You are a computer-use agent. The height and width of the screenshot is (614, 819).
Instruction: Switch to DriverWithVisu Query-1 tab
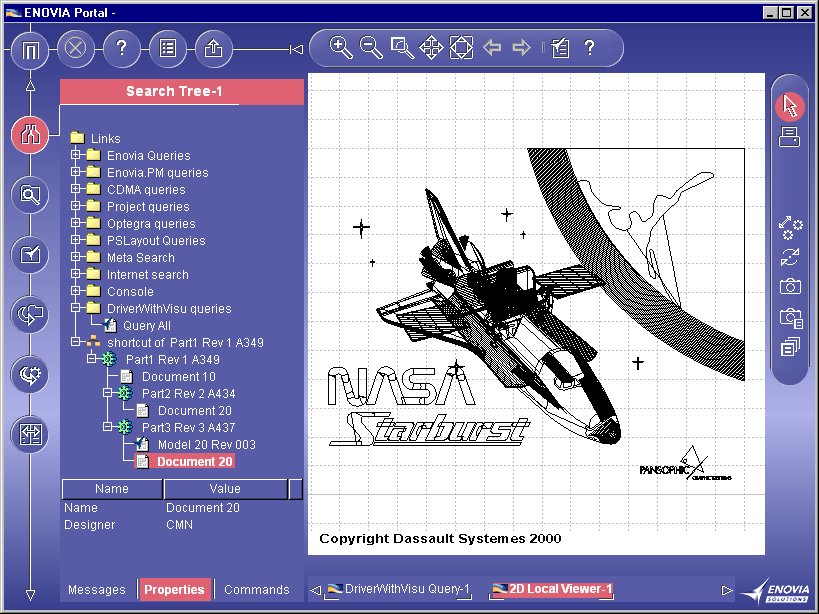coord(399,589)
